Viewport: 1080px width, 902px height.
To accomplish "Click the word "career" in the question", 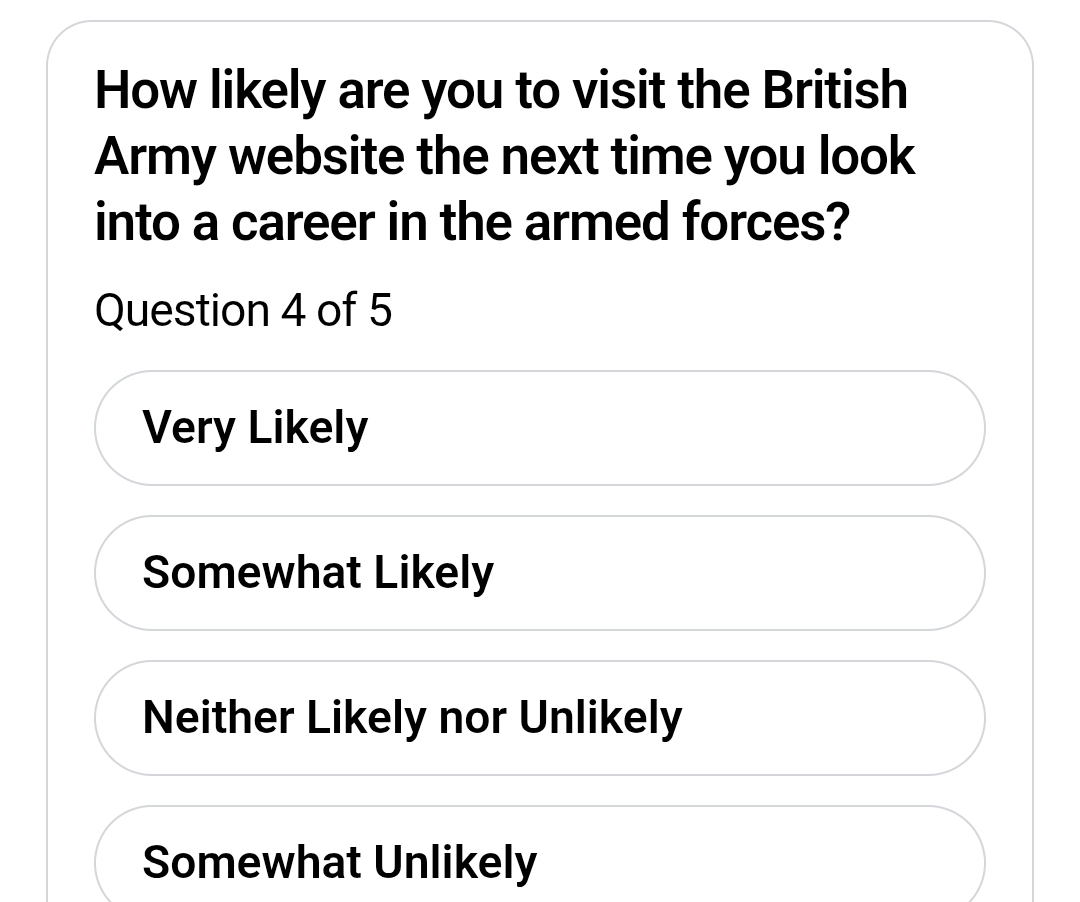I will (x=302, y=222).
